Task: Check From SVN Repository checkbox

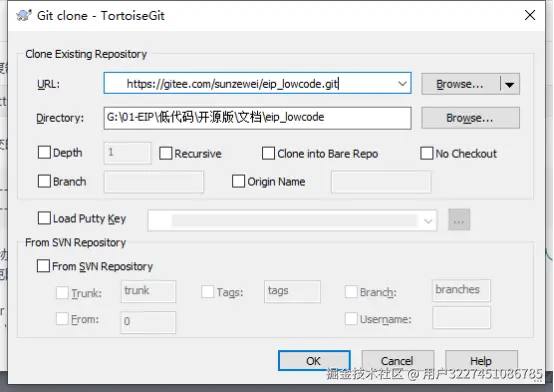Action: pyautogui.click(x=43, y=266)
